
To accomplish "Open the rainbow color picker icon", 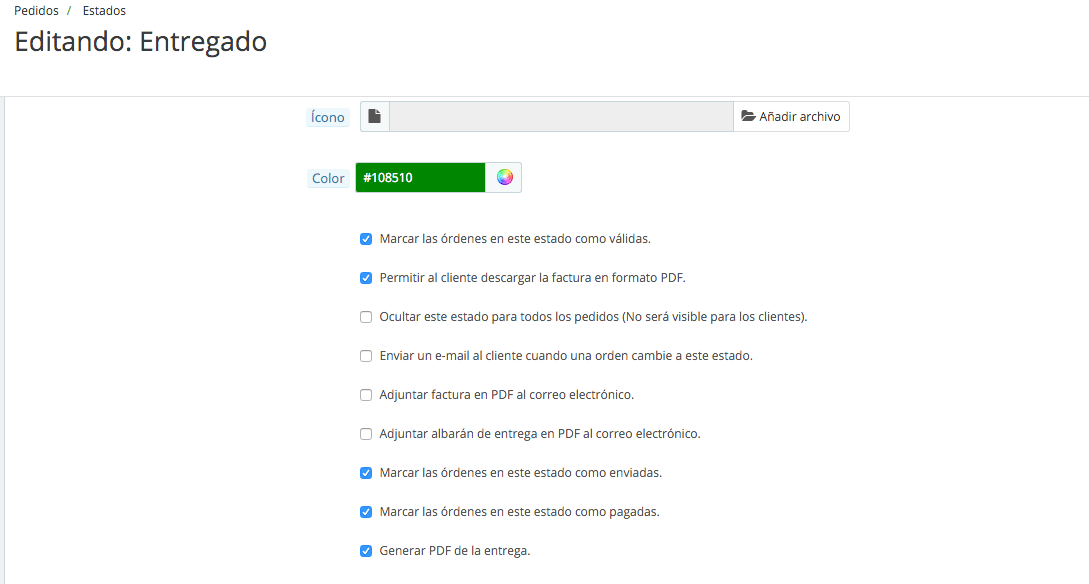I will click(504, 178).
